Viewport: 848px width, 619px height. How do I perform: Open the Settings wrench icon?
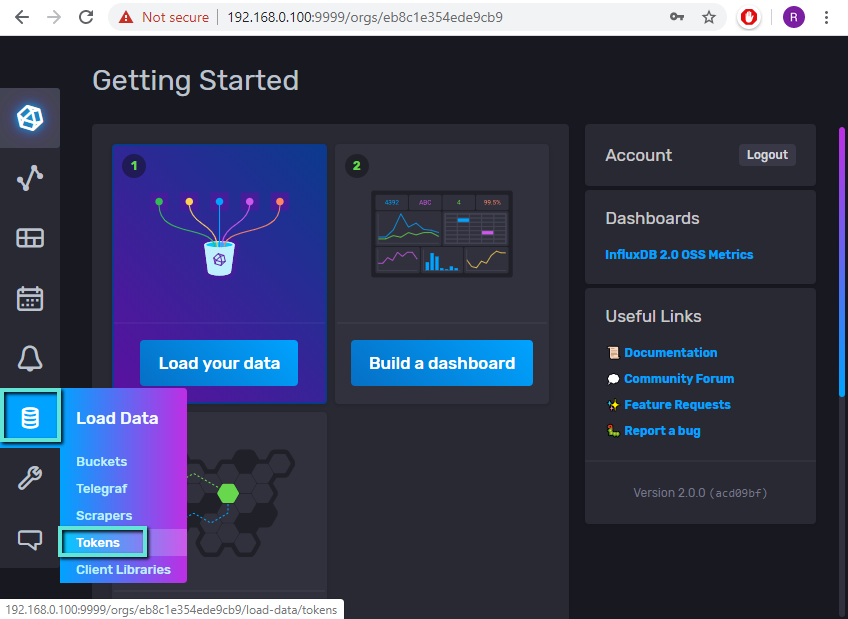coord(30,478)
